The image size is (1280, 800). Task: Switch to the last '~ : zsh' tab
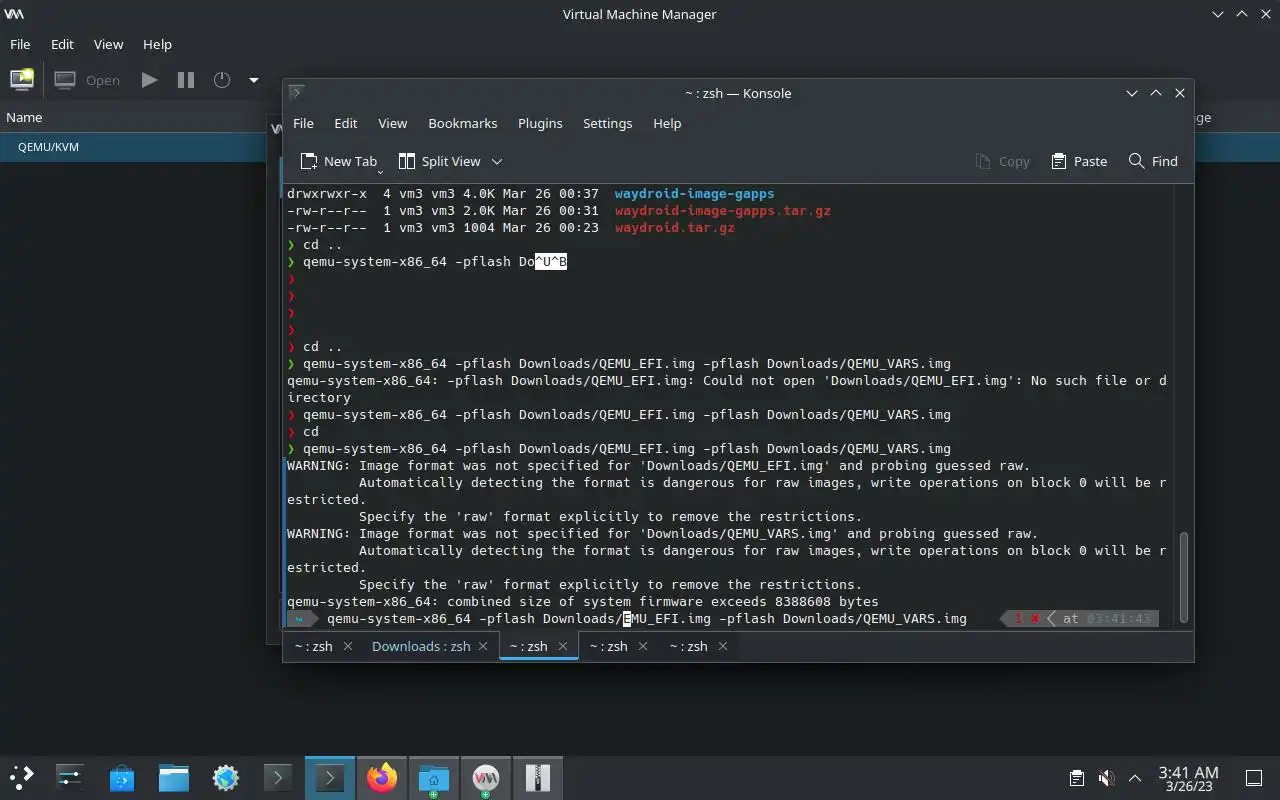[688, 646]
